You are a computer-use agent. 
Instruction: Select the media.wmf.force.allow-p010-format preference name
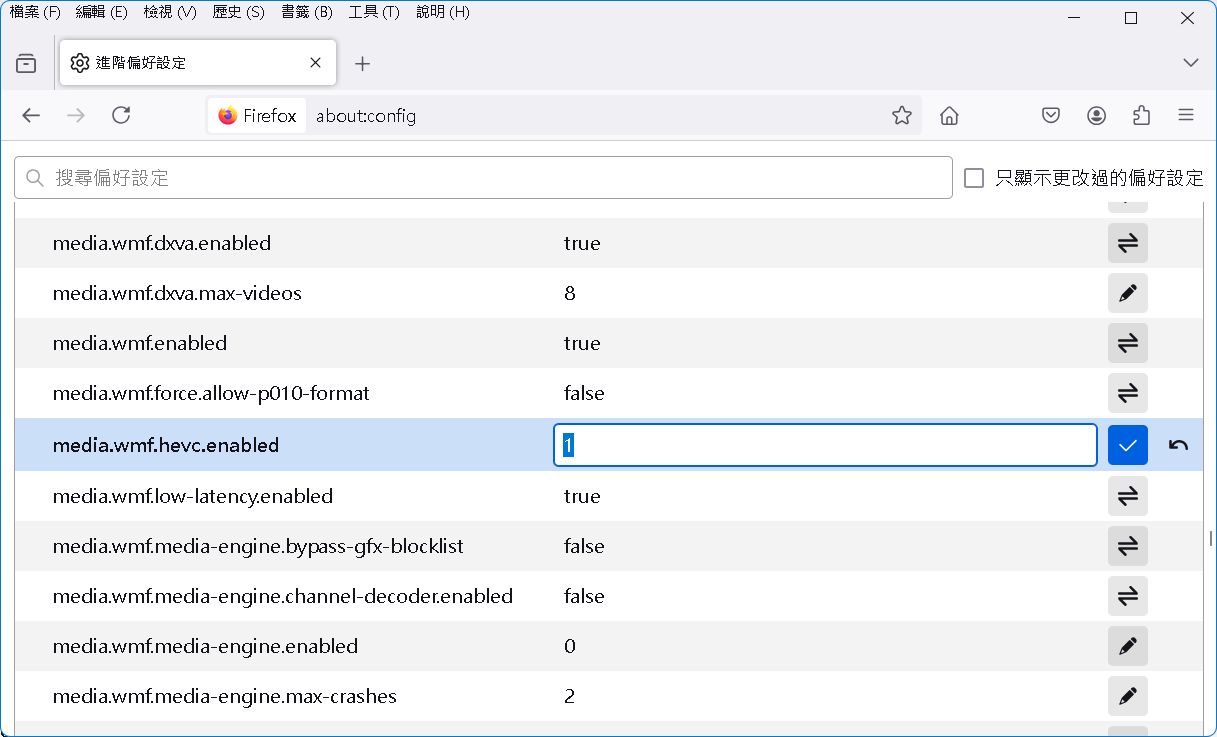(211, 393)
